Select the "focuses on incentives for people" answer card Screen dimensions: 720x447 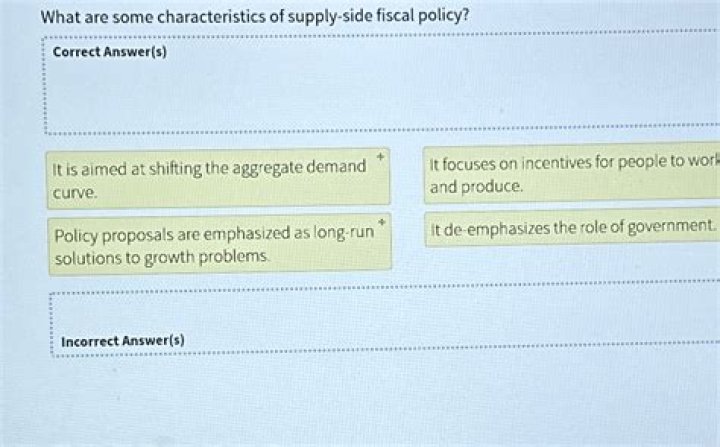[x=572, y=176]
